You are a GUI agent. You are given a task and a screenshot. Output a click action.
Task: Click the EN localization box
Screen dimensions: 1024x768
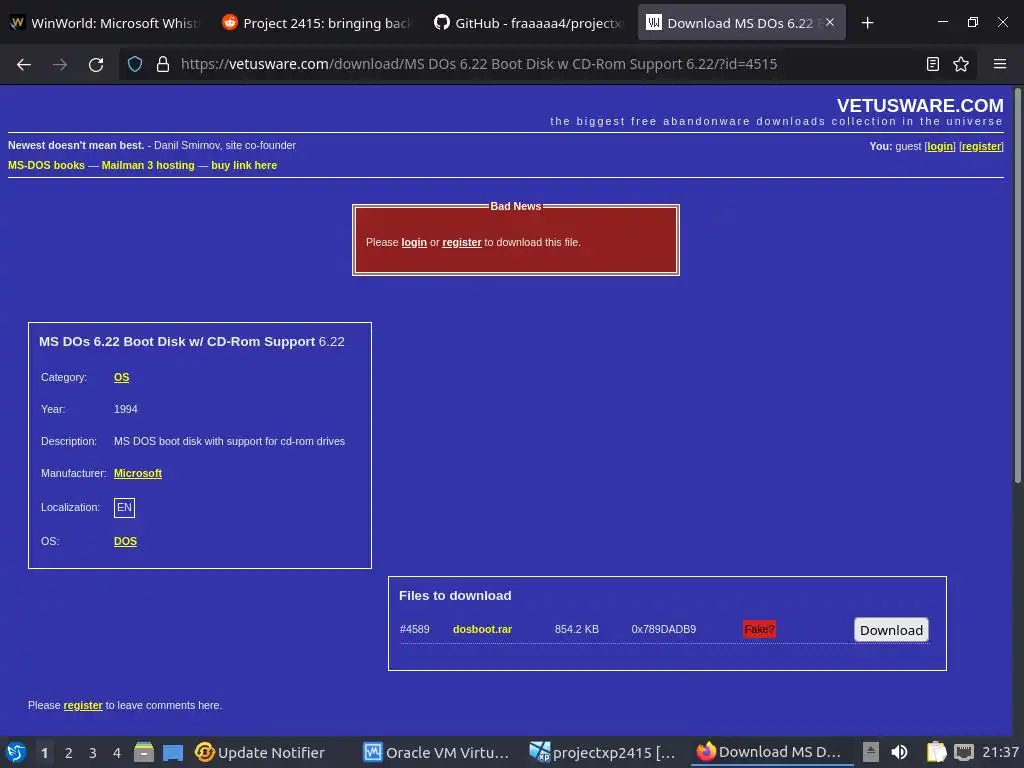[x=124, y=507]
